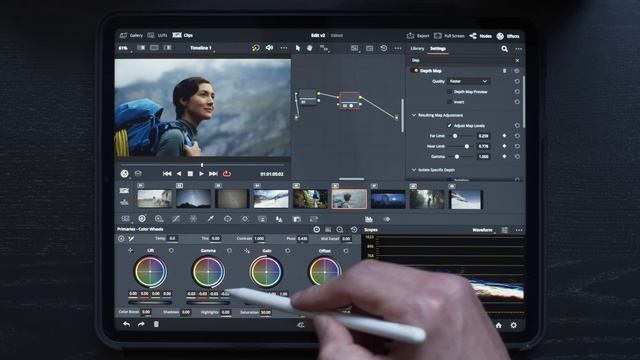Switch to Full Screen view
The width and height of the screenshot is (640, 360).
[x=449, y=36]
